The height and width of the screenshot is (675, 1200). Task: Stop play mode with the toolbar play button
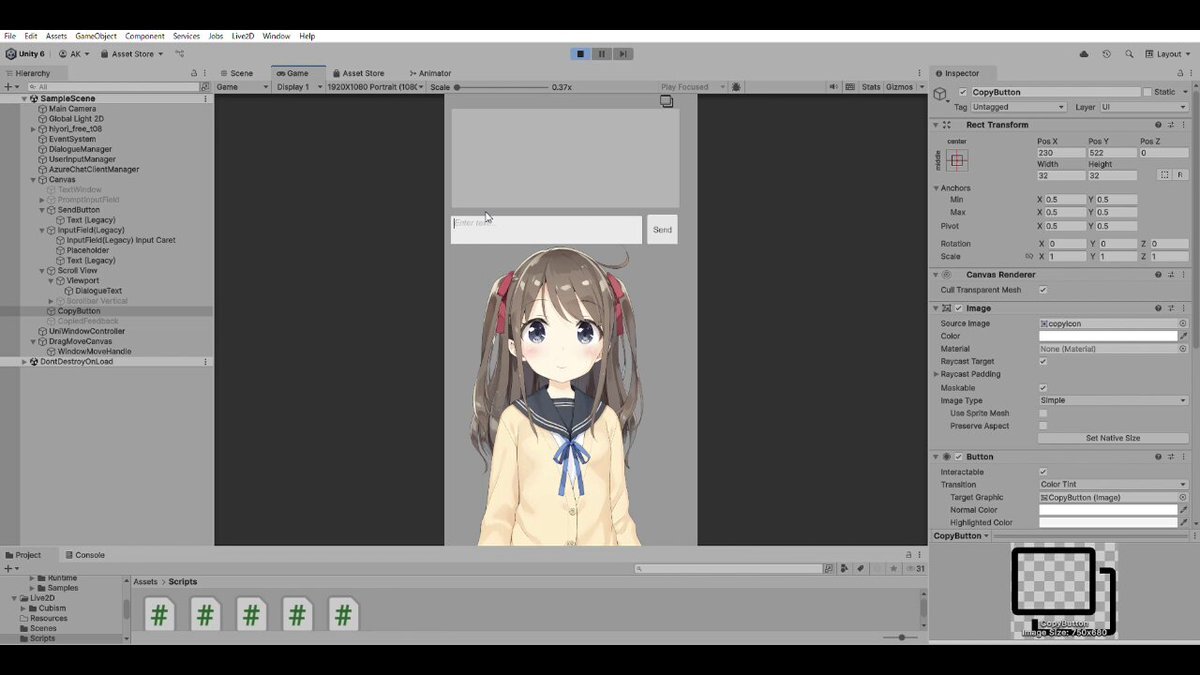pos(580,54)
